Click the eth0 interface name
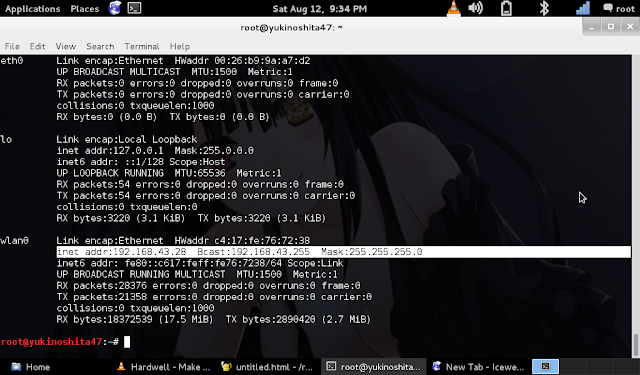The width and height of the screenshot is (640, 375). 12,61
